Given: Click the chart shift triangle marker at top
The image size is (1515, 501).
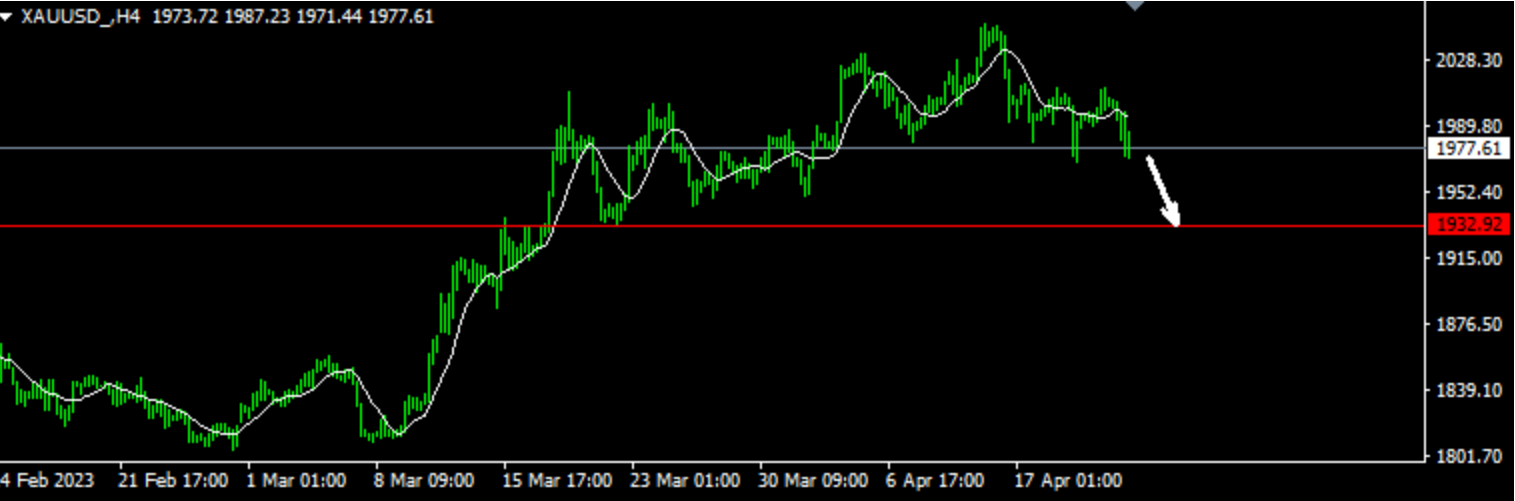Looking at the screenshot, I should click(x=1134, y=5).
